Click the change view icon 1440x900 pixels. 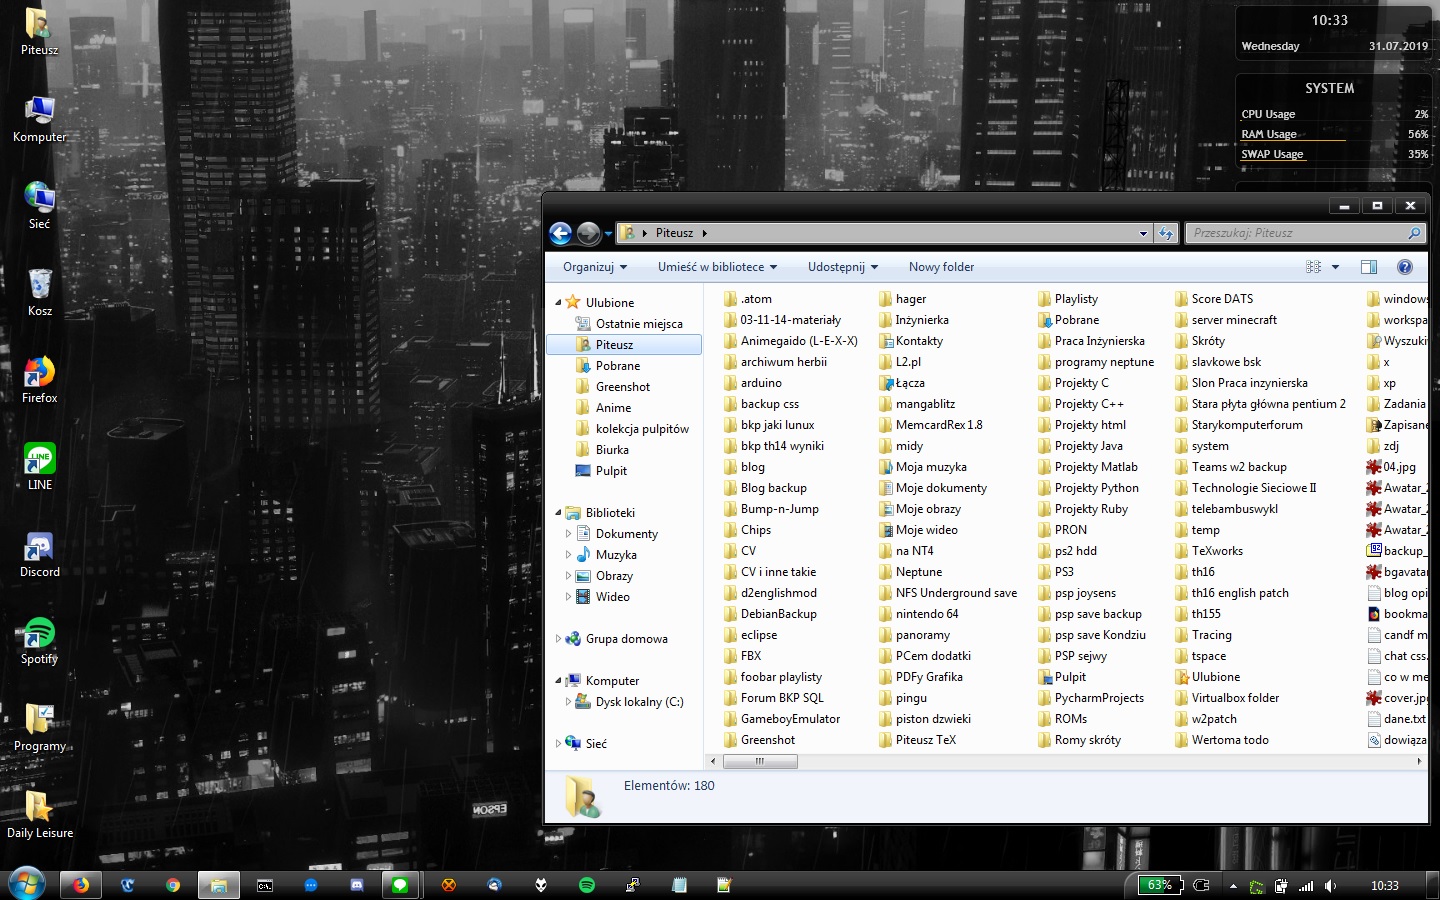1313,267
